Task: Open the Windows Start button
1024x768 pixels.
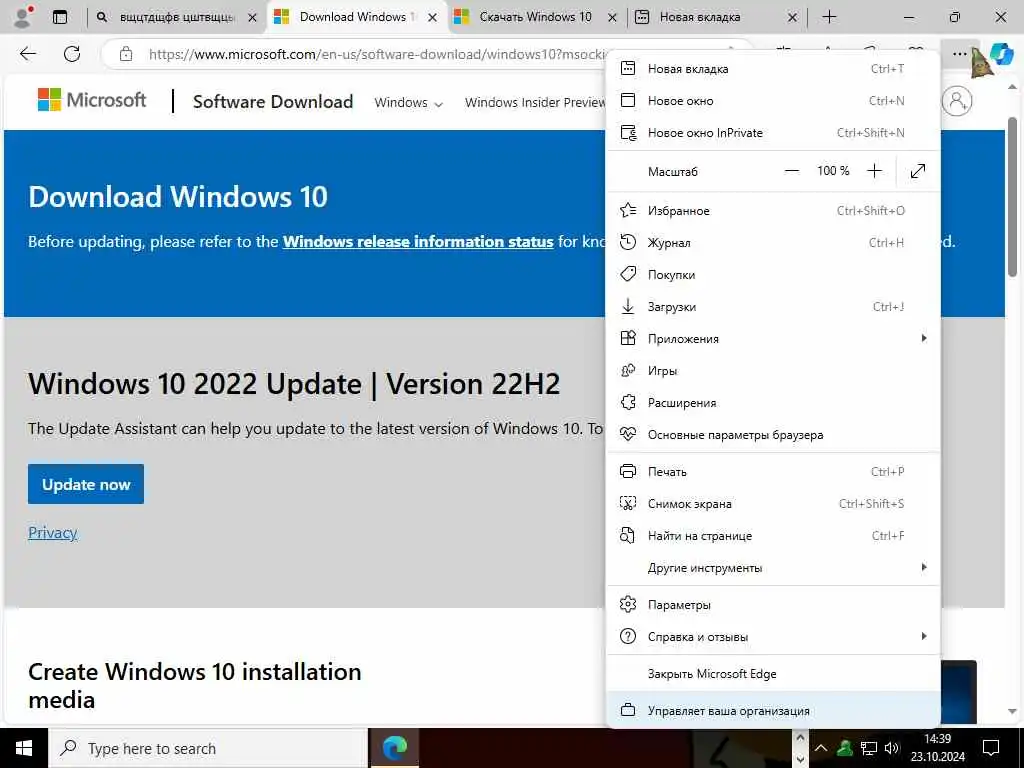Action: [24, 748]
